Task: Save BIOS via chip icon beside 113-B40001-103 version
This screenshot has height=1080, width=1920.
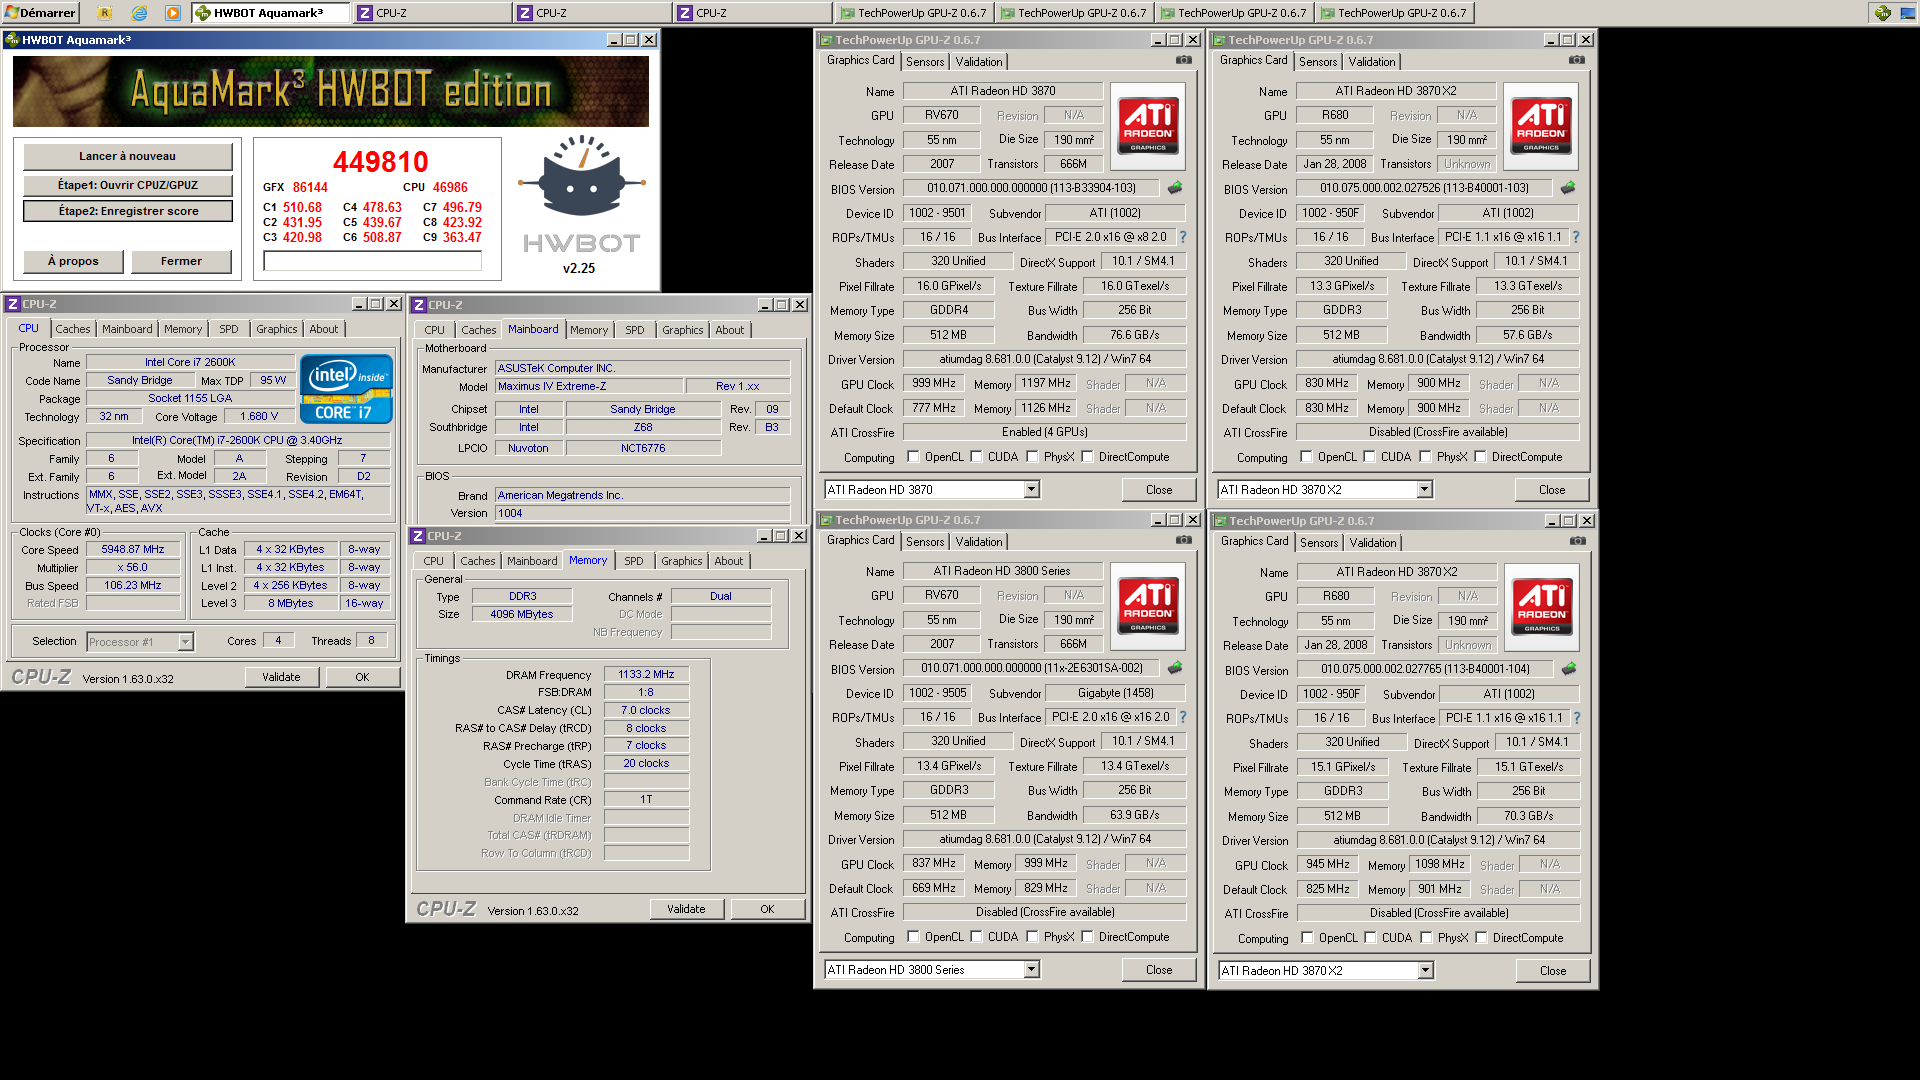Action: (x=1568, y=188)
